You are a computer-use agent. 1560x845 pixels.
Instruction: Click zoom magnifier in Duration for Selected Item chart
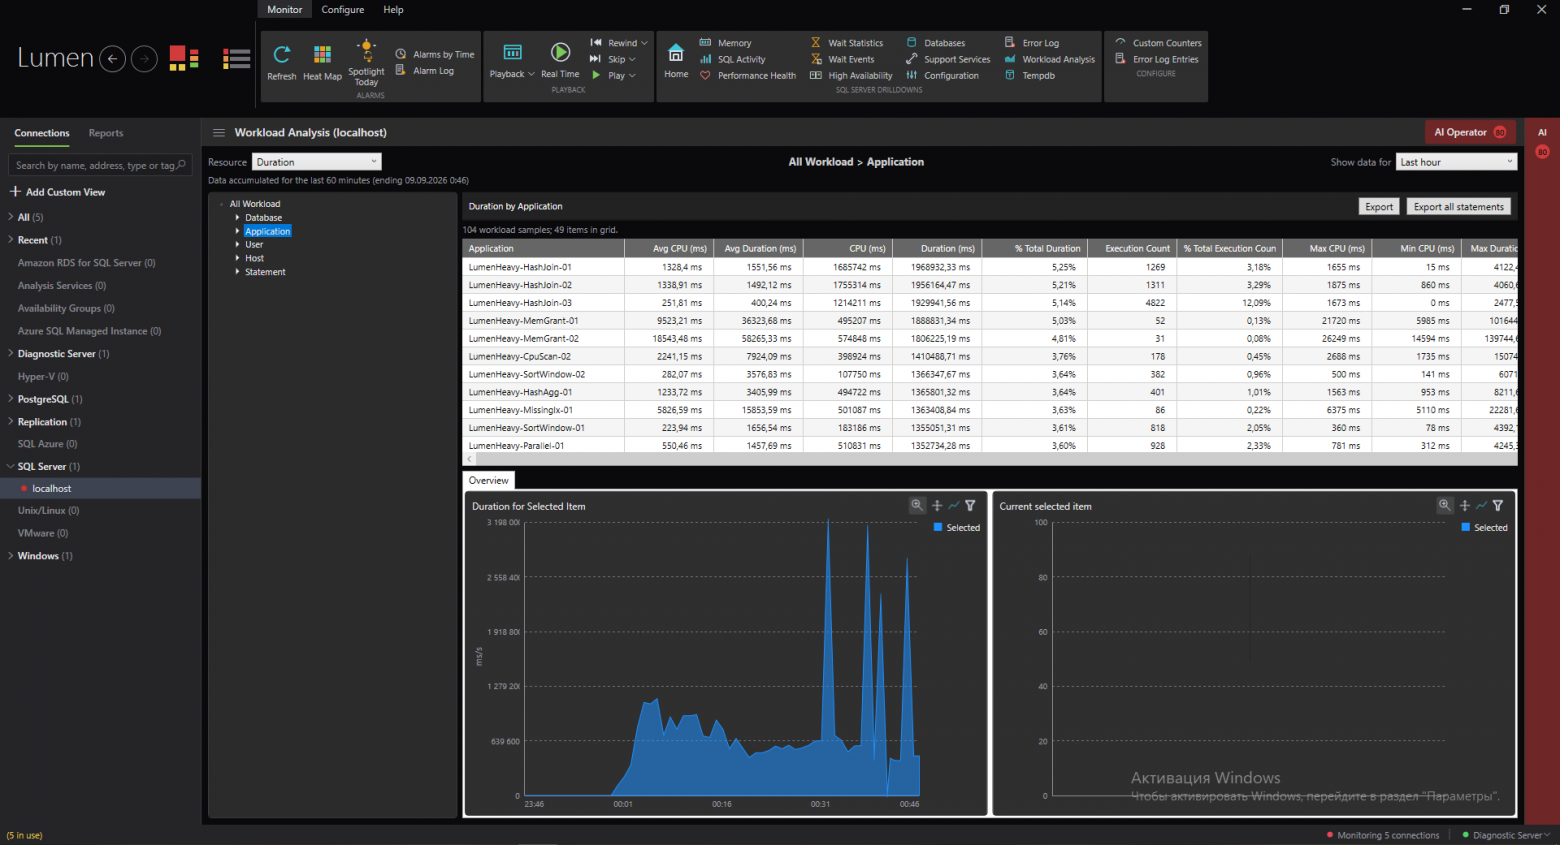[917, 506]
